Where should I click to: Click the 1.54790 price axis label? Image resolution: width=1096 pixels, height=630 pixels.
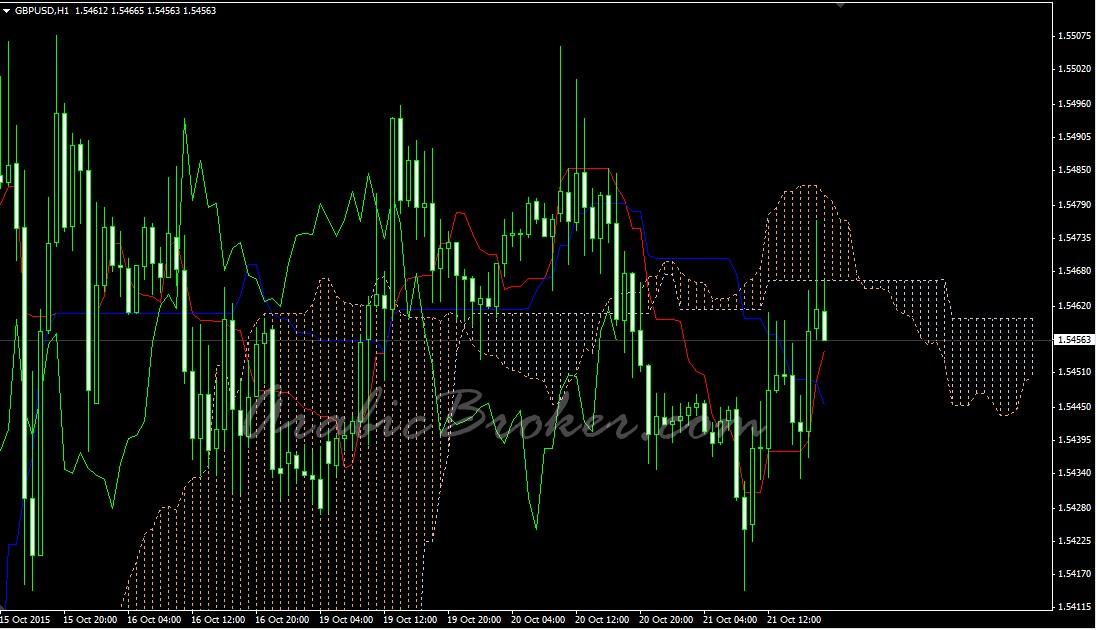(1074, 205)
